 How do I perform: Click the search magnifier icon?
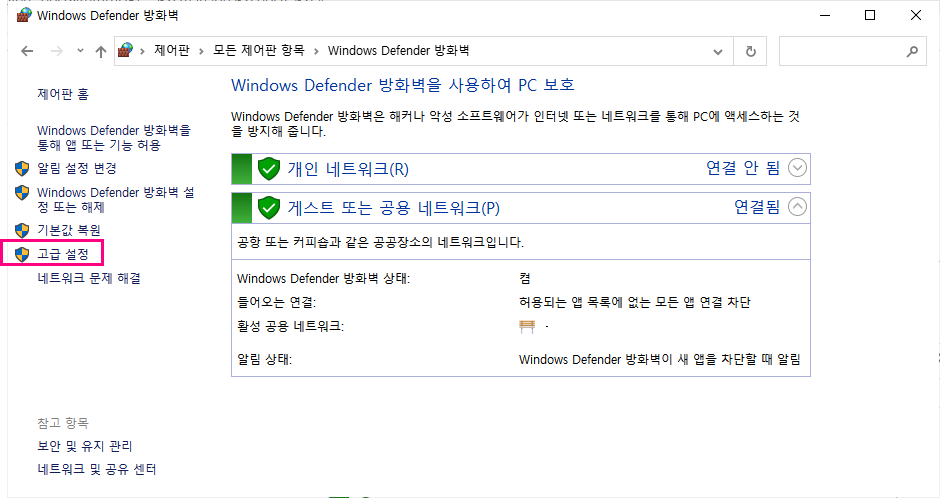pos(912,52)
